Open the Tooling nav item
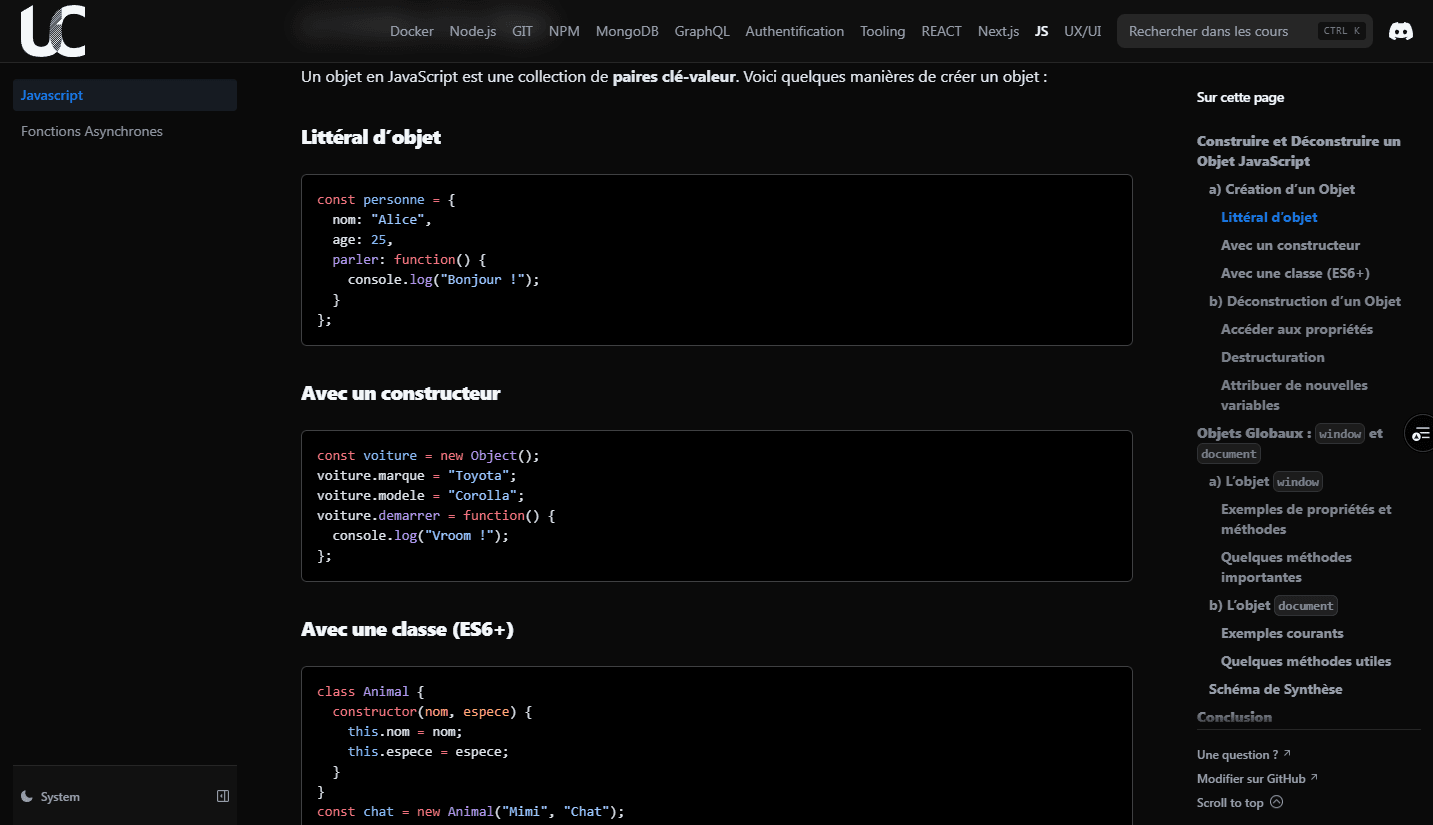 coord(883,31)
